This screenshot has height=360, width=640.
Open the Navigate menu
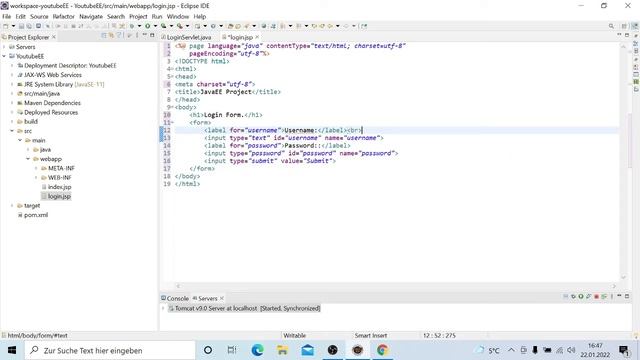(x=91, y=16)
